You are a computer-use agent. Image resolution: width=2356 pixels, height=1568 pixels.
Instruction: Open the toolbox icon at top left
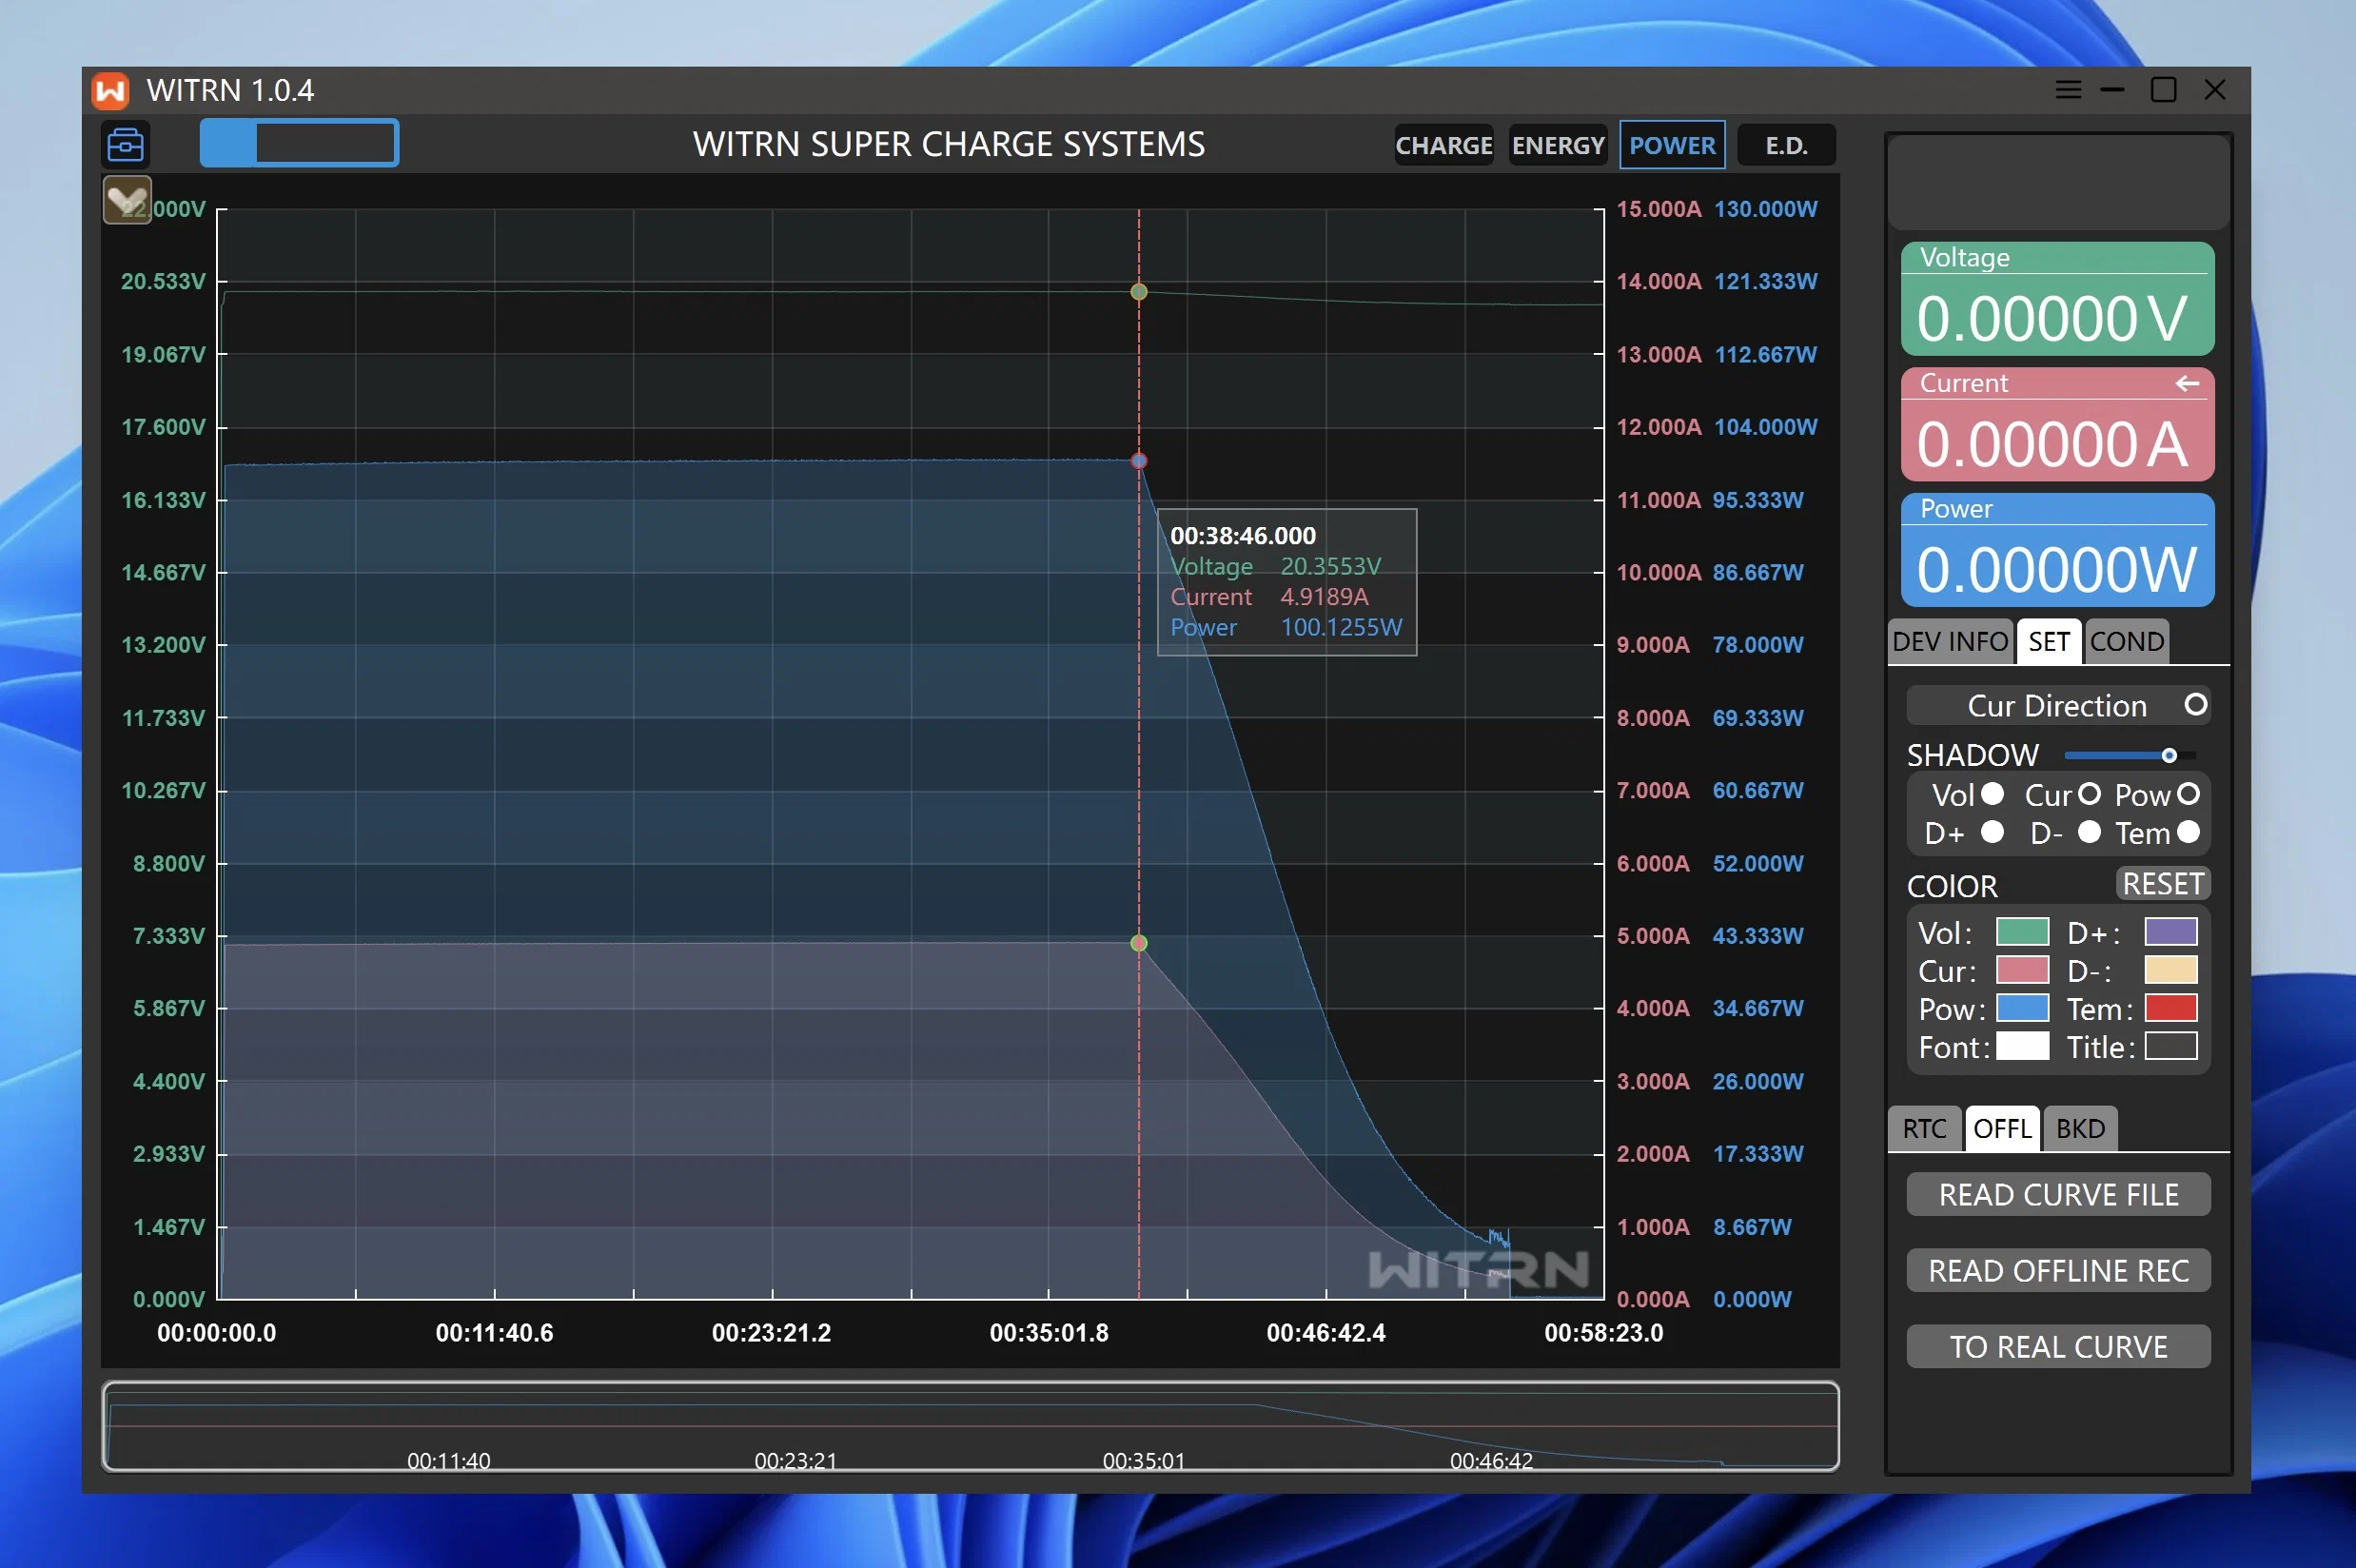pyautogui.click(x=125, y=144)
